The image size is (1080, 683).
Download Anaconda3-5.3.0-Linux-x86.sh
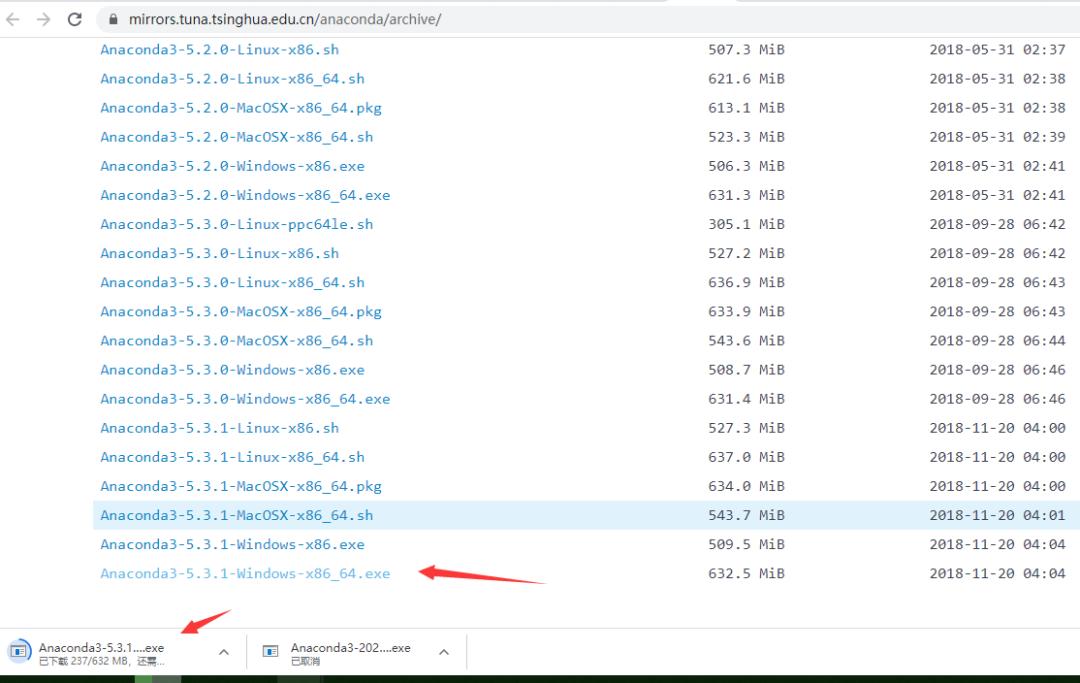[220, 253]
